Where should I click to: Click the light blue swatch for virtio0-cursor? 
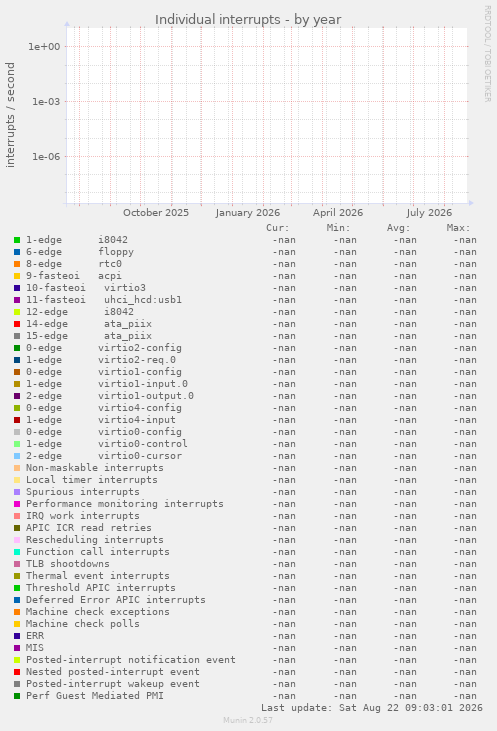17,456
